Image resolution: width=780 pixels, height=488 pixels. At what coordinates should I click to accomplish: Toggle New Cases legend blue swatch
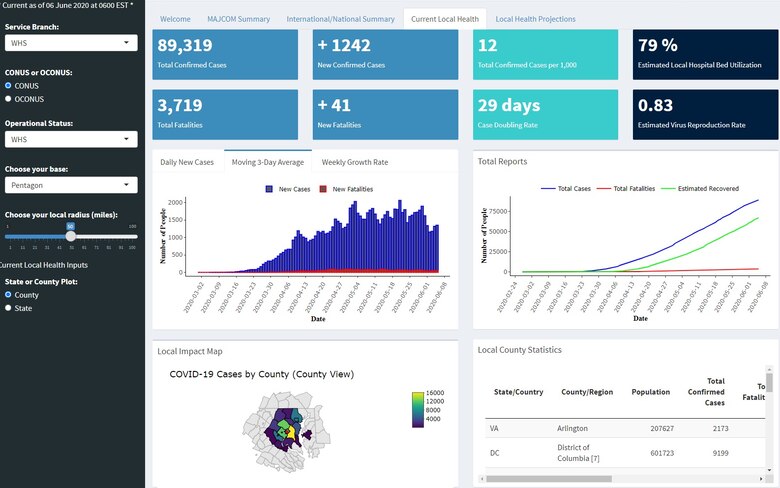[x=270, y=189]
